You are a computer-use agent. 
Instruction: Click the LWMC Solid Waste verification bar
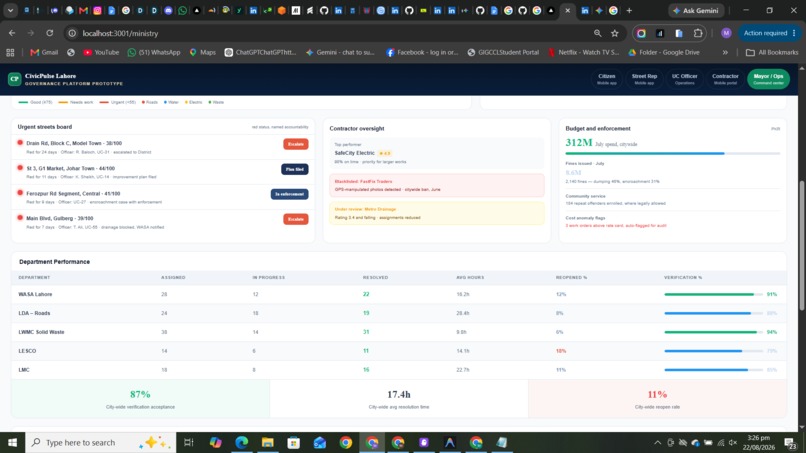click(713, 332)
